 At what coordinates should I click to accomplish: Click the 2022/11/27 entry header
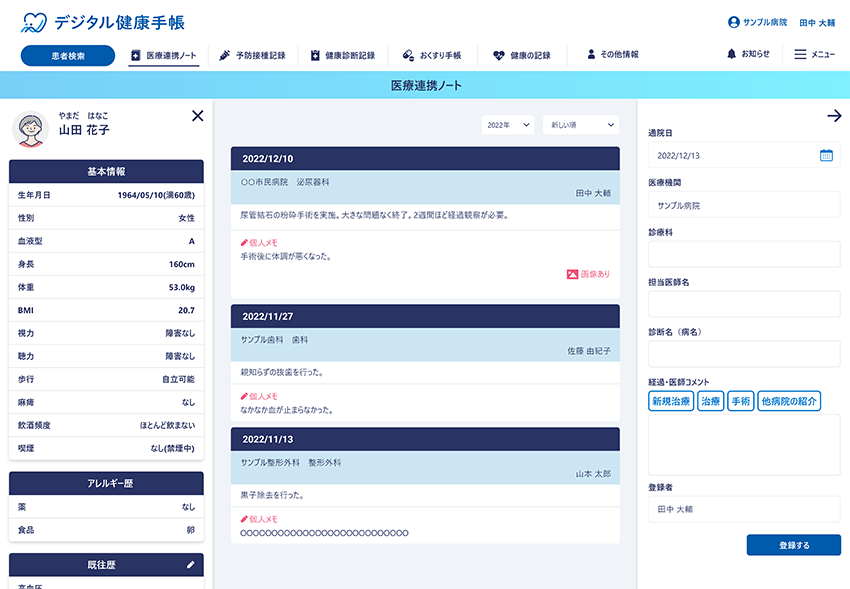tap(425, 316)
